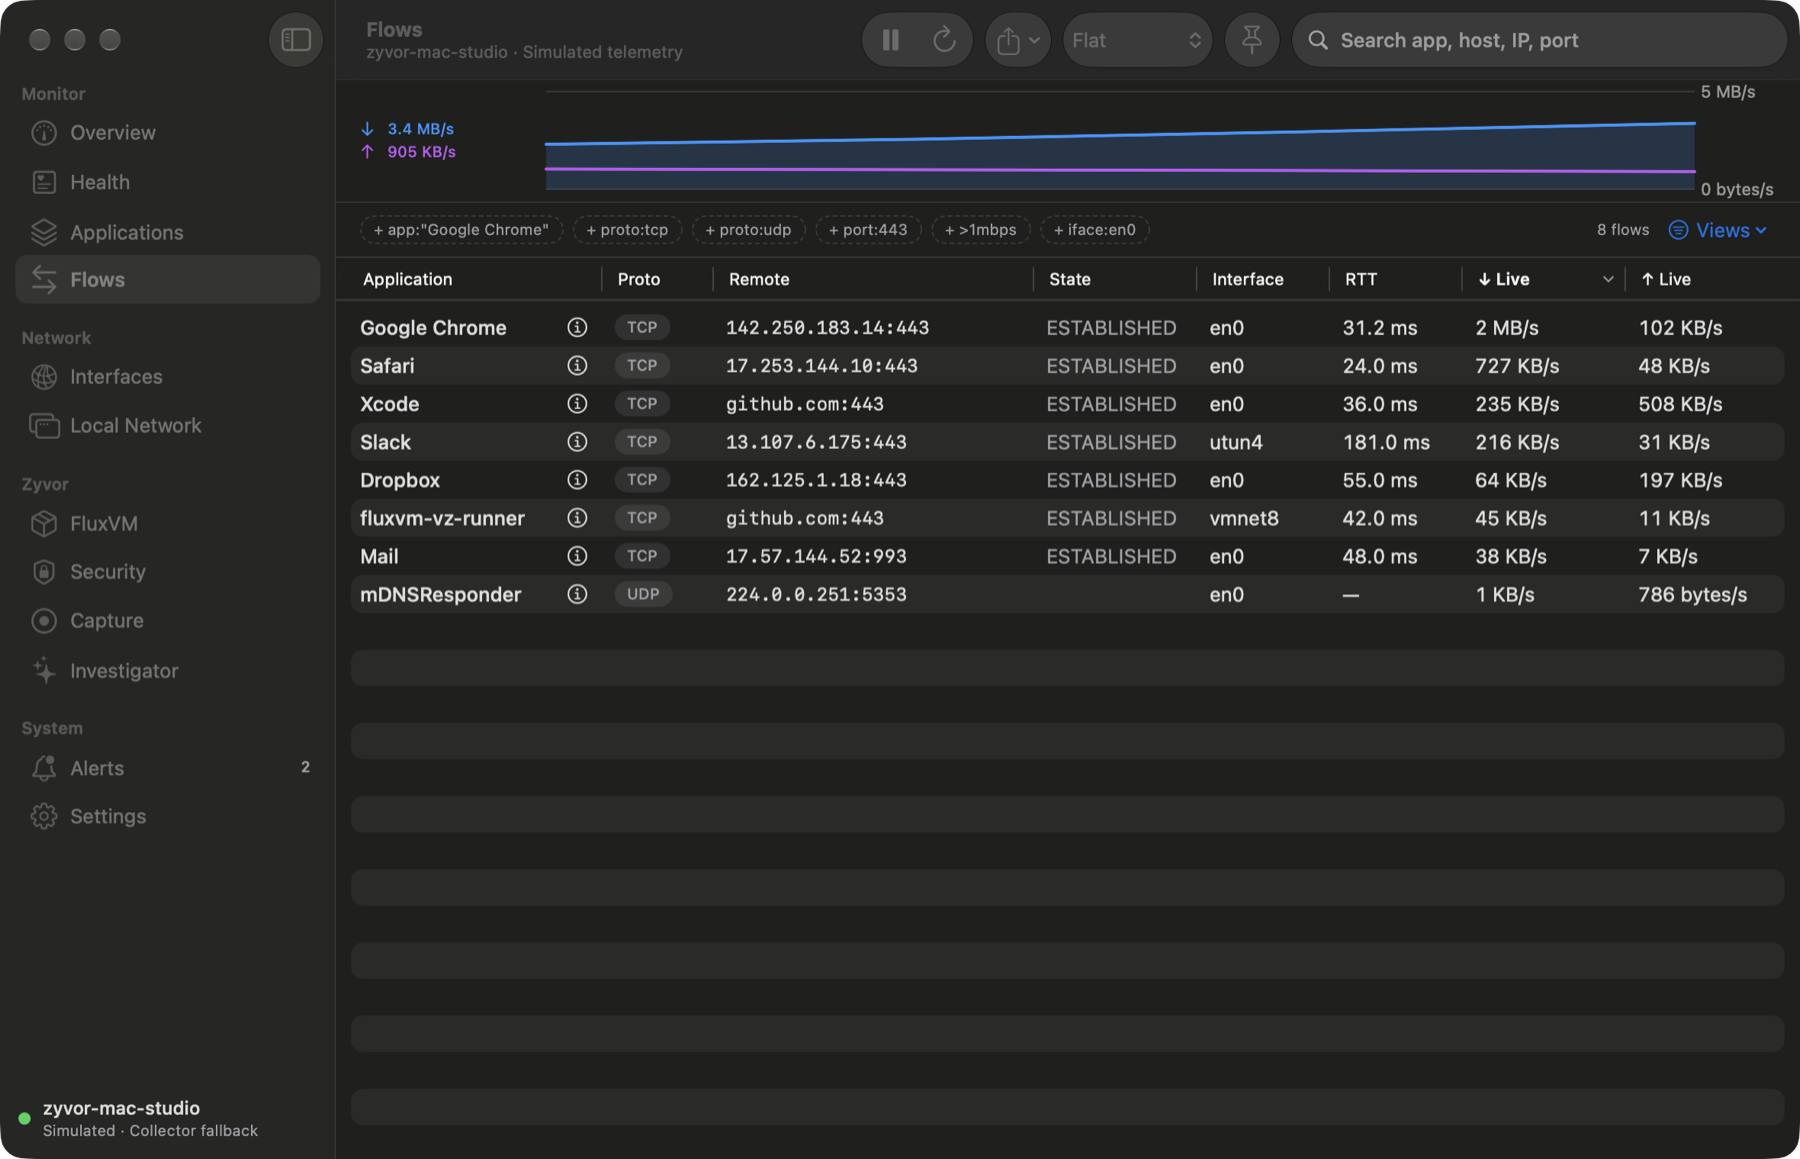Add the proto:udp filter chip
This screenshot has width=1800, height=1159.
click(x=748, y=230)
